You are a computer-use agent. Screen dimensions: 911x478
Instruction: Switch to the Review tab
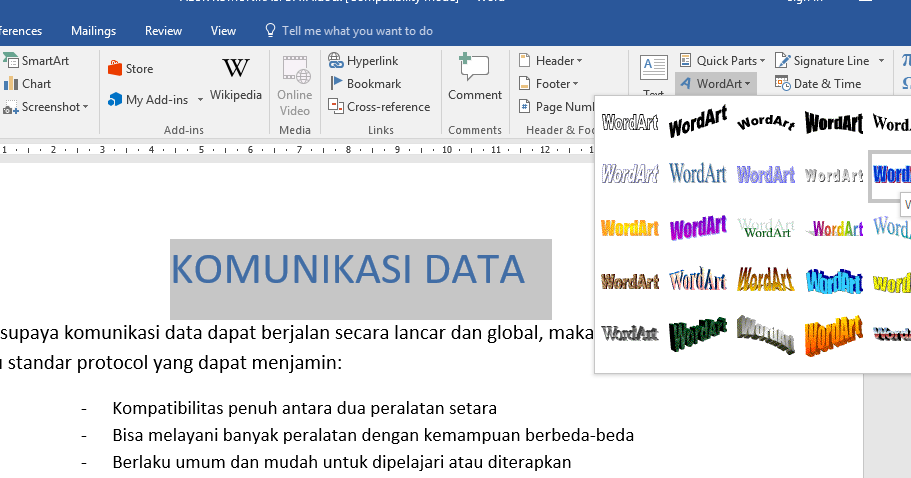[163, 31]
